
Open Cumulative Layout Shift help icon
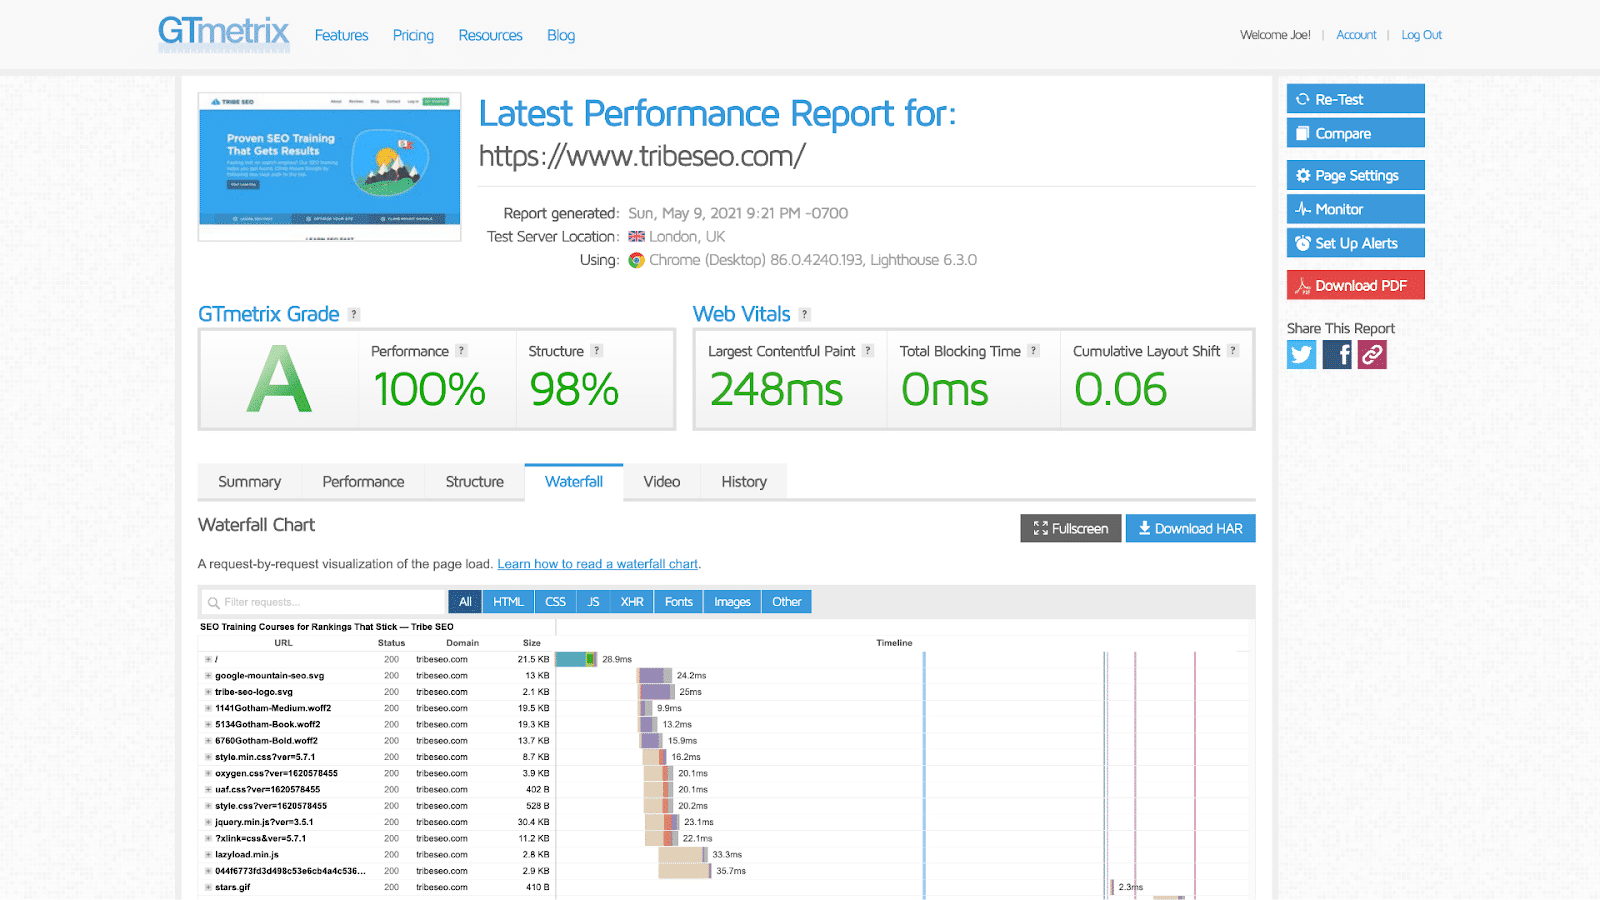pyautogui.click(x=1233, y=351)
